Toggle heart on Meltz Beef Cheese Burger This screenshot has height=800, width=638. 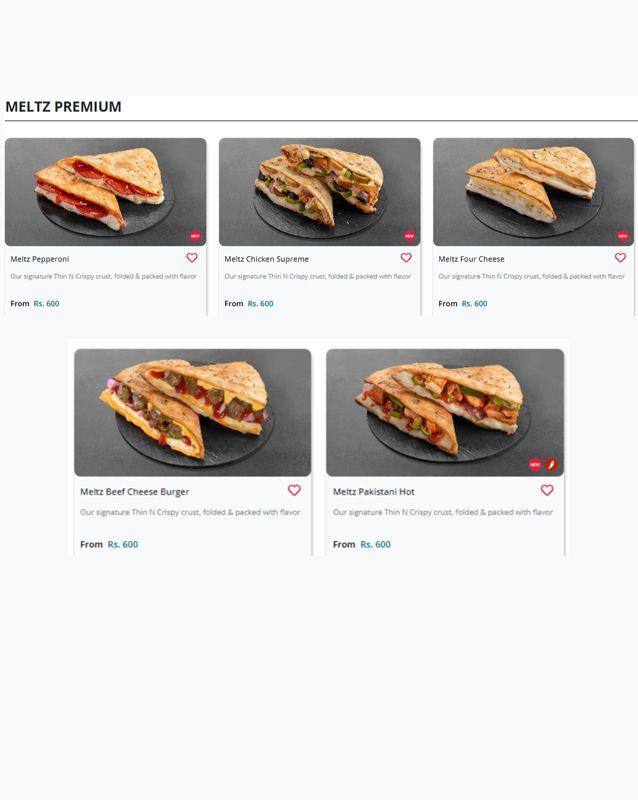coord(294,490)
